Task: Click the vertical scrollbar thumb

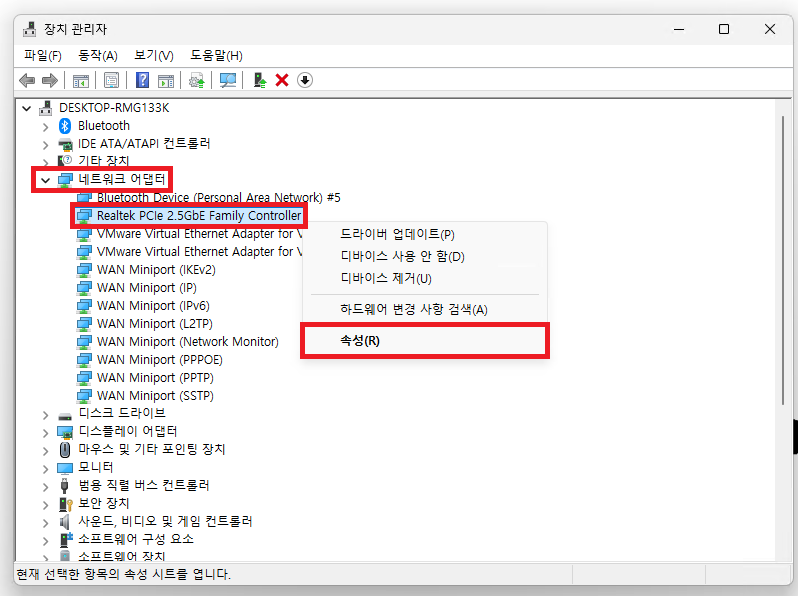Action: (x=783, y=261)
